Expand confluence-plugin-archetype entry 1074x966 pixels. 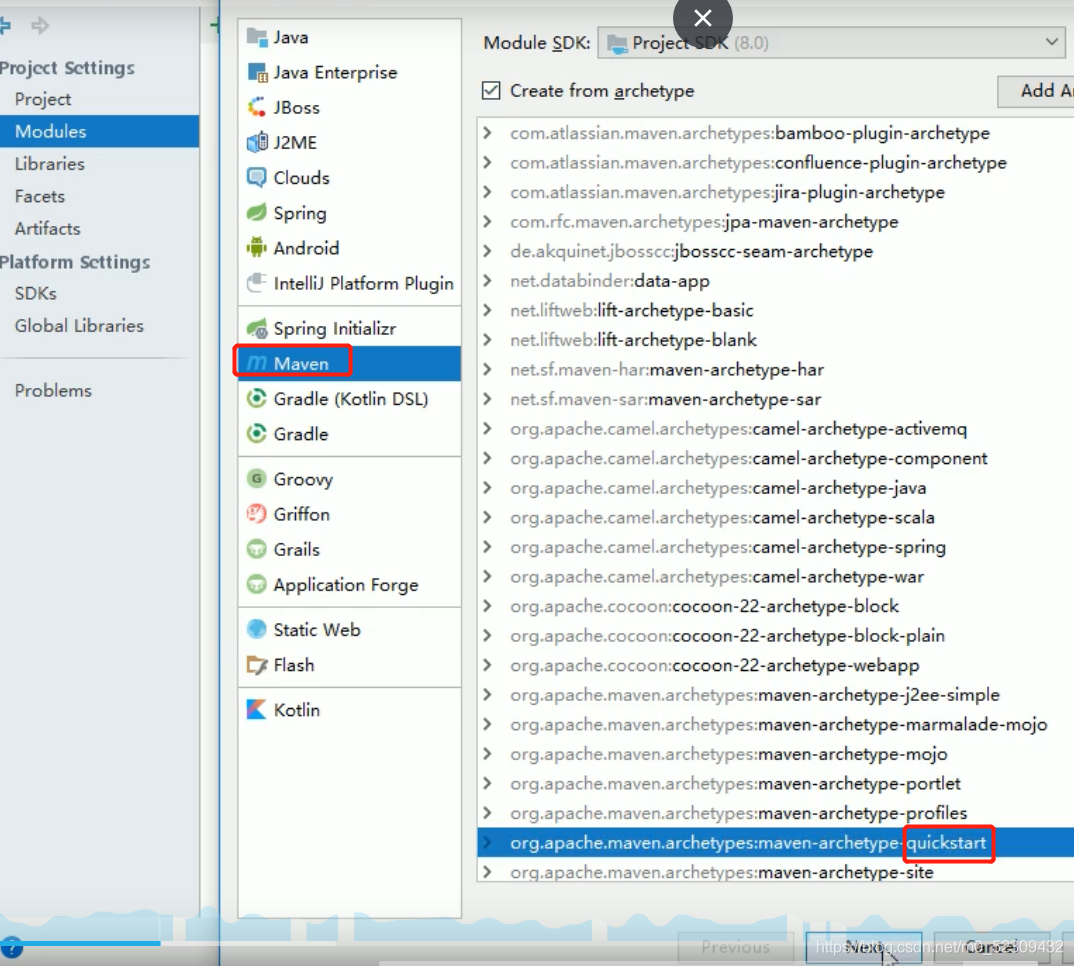487,162
